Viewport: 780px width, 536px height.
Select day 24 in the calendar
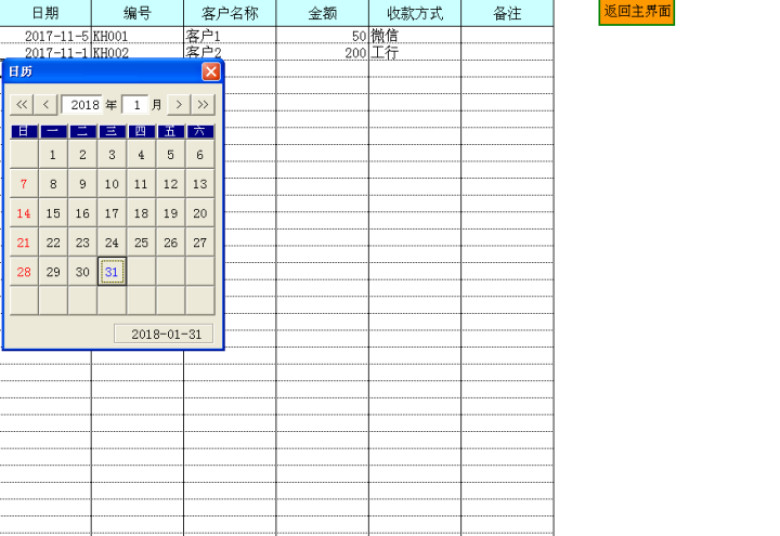click(x=111, y=242)
